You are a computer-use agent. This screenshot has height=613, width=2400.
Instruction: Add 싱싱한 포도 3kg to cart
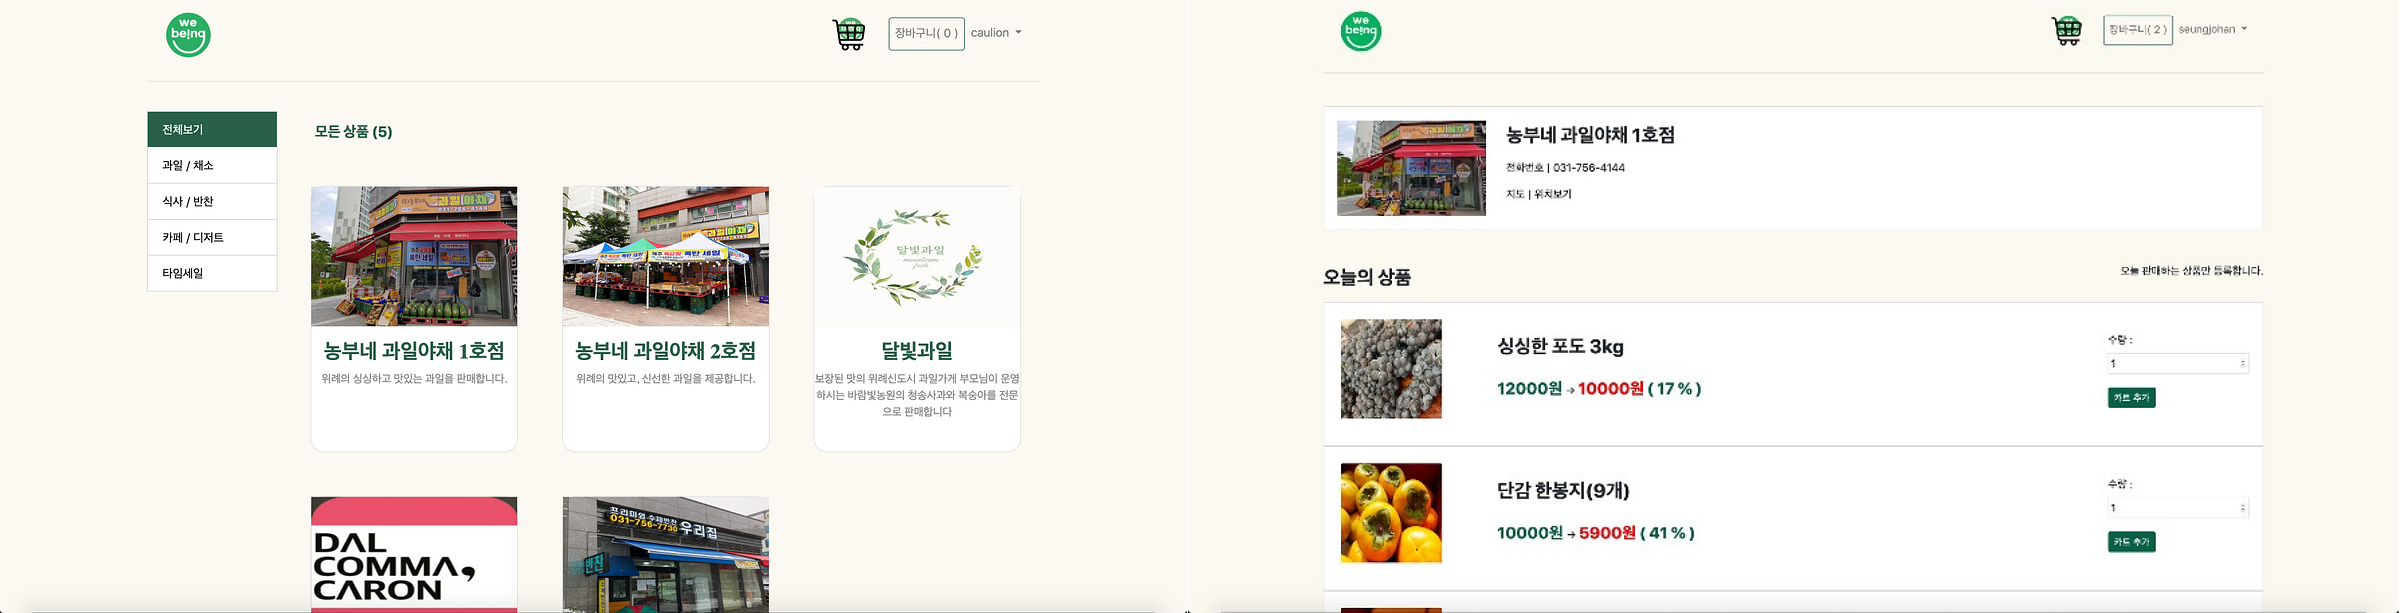click(2131, 398)
